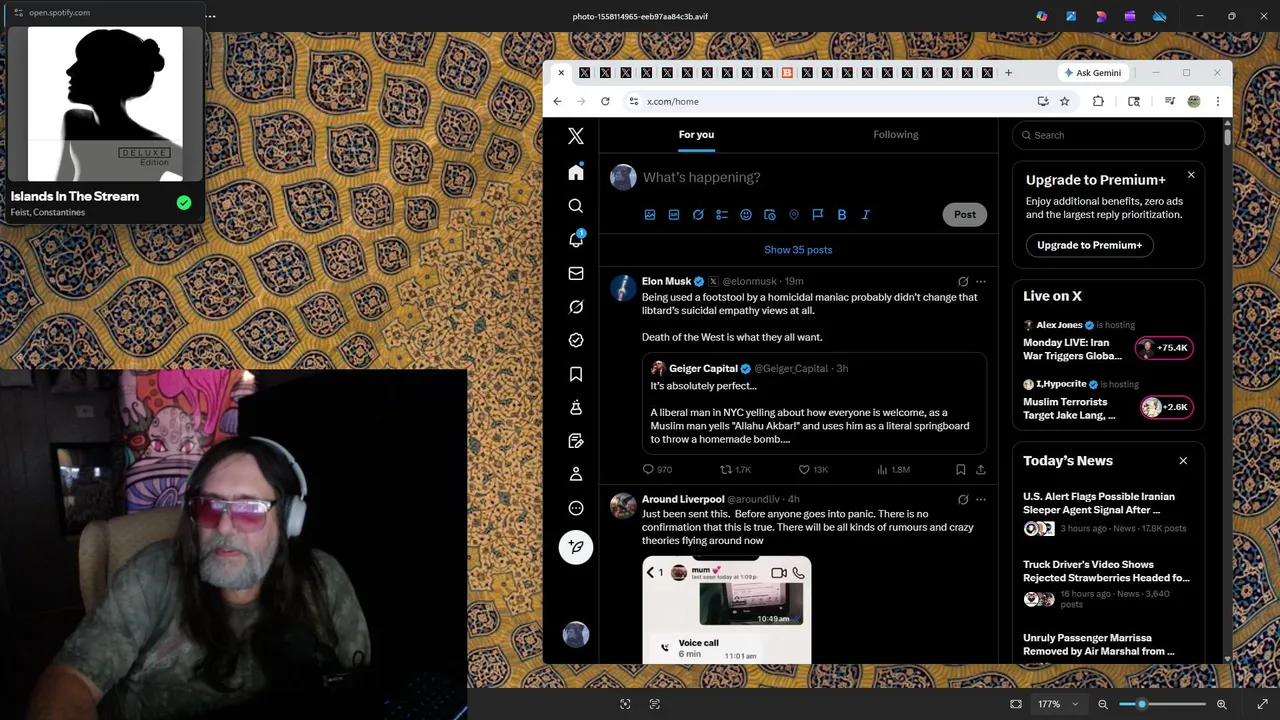Focus the X Search field
Image resolution: width=1280 pixels, height=720 pixels.
pyautogui.click(x=1108, y=135)
